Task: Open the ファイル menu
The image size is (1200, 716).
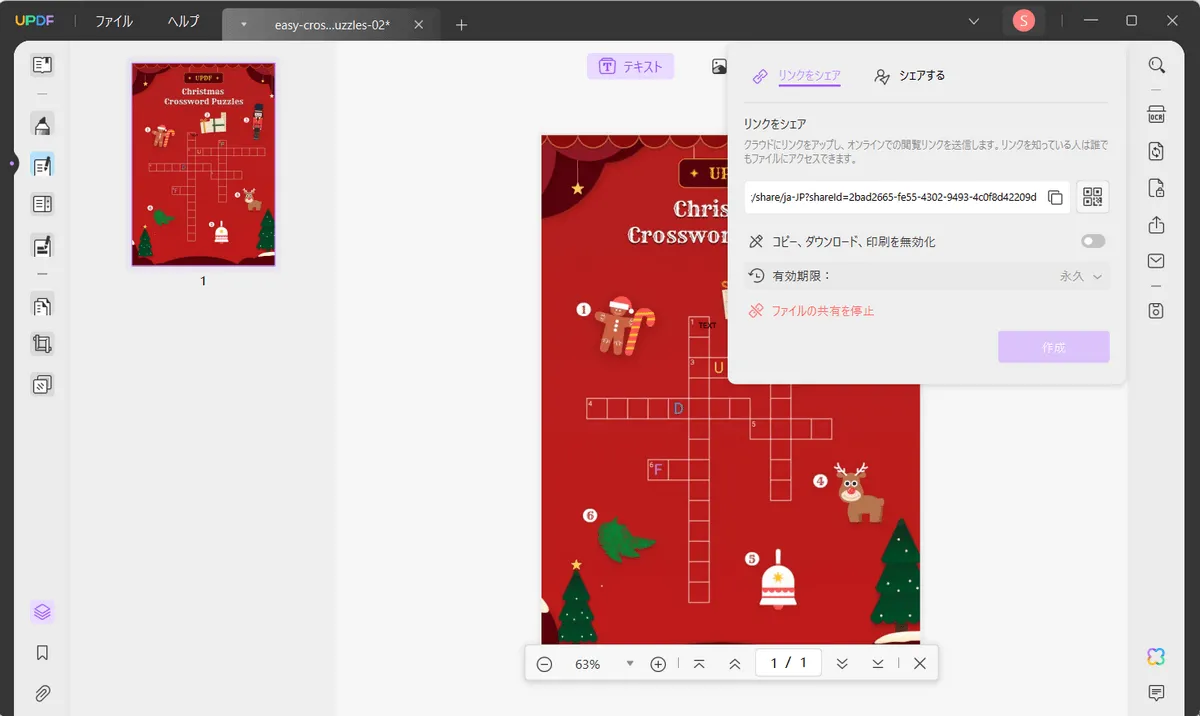Action: tap(114, 21)
